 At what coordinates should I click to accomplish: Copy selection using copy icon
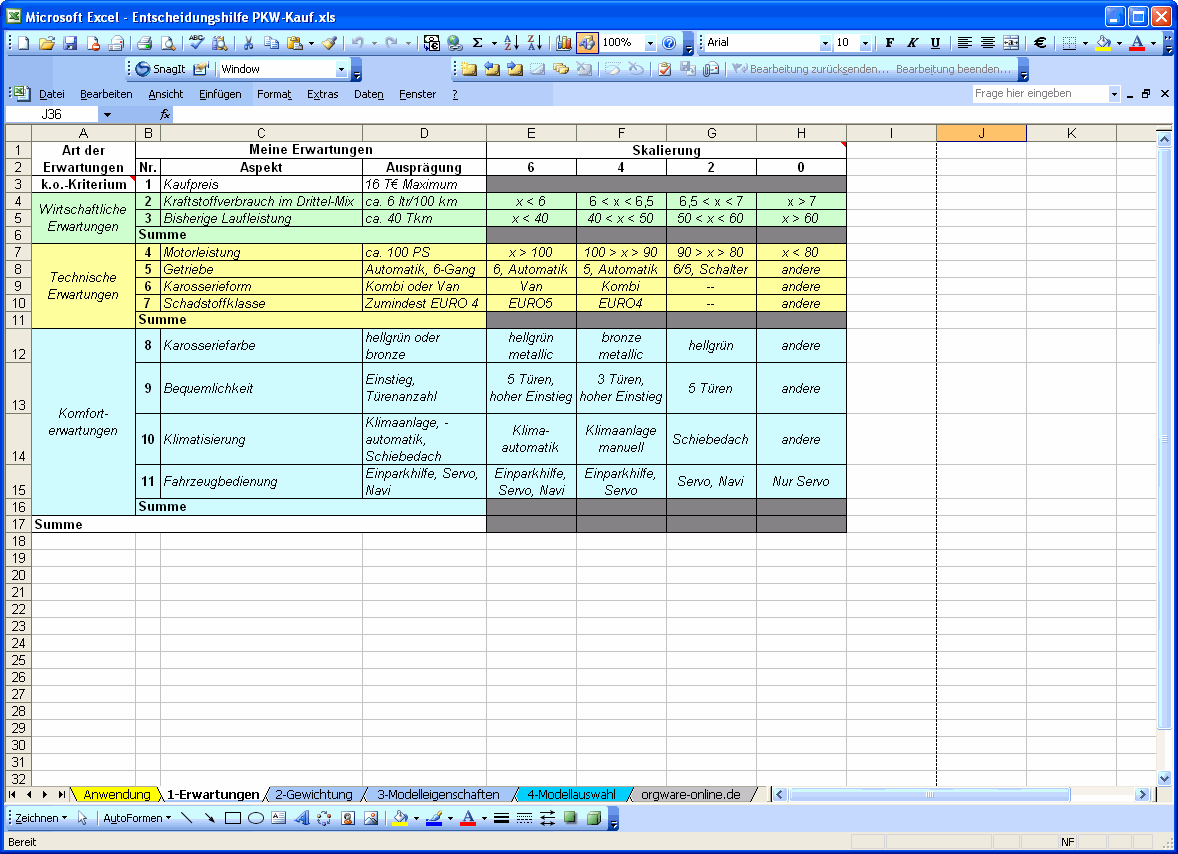point(271,43)
